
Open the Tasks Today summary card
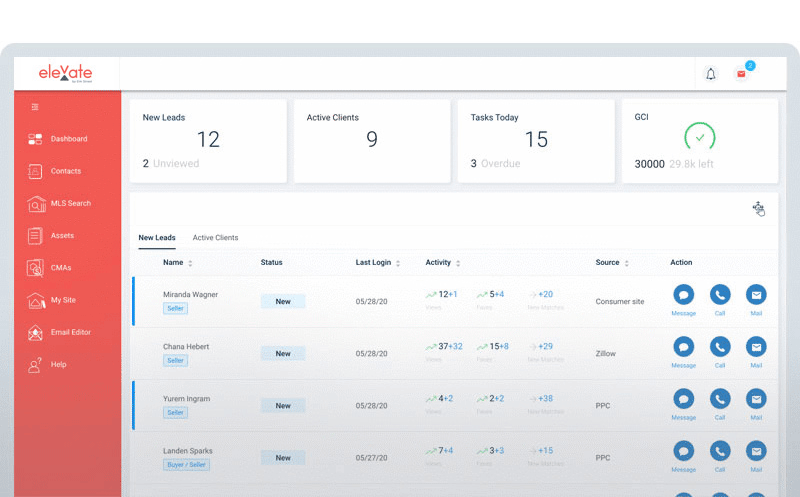(536, 141)
